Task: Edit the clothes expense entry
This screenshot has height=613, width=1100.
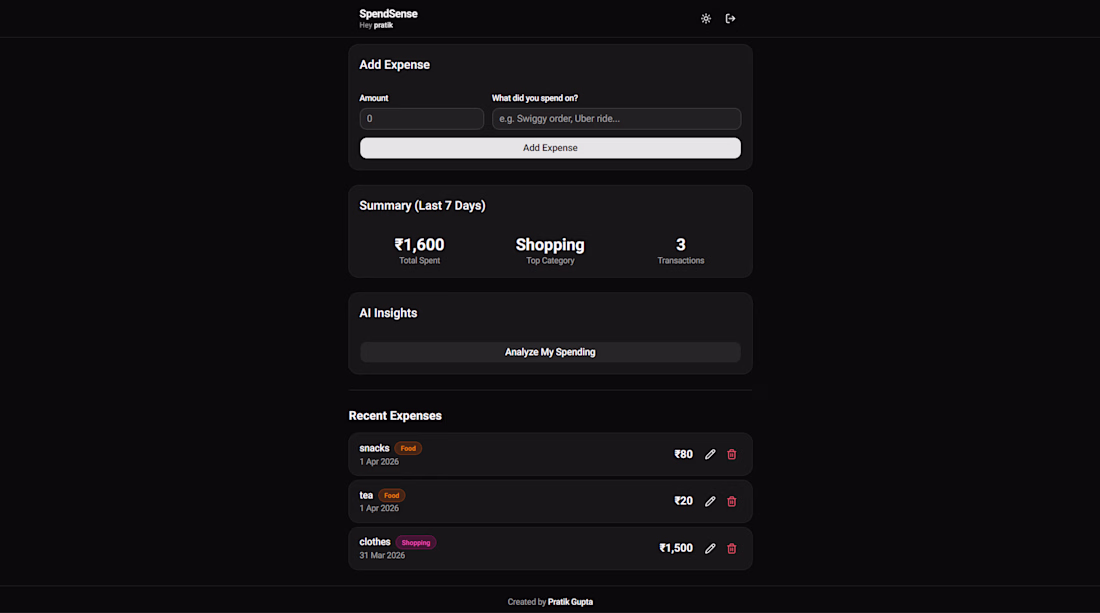Action: coord(710,548)
